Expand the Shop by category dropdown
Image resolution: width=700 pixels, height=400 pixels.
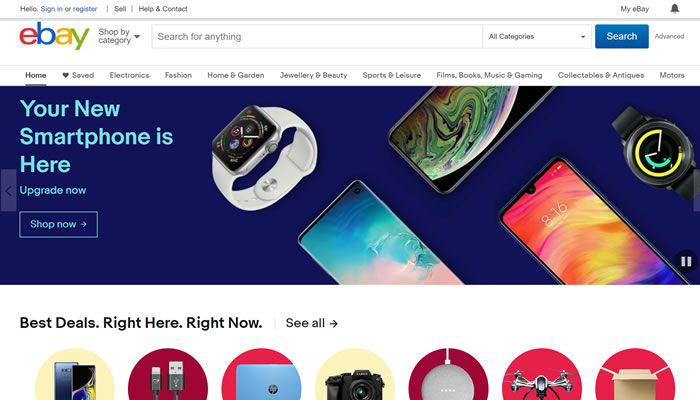(119, 36)
